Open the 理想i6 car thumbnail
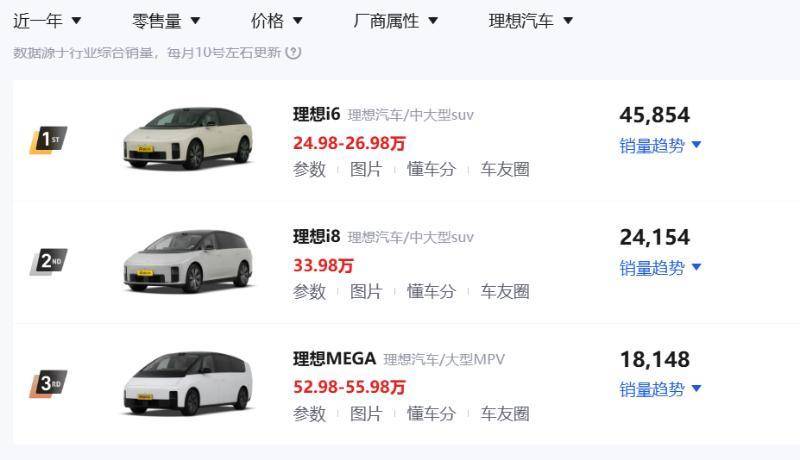The image size is (800, 460). click(188, 140)
